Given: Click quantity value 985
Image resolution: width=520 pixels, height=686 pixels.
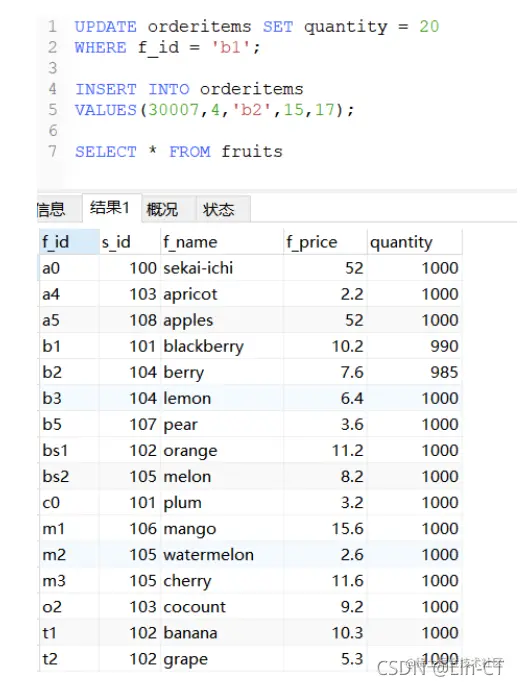Looking at the screenshot, I should click(415, 372).
